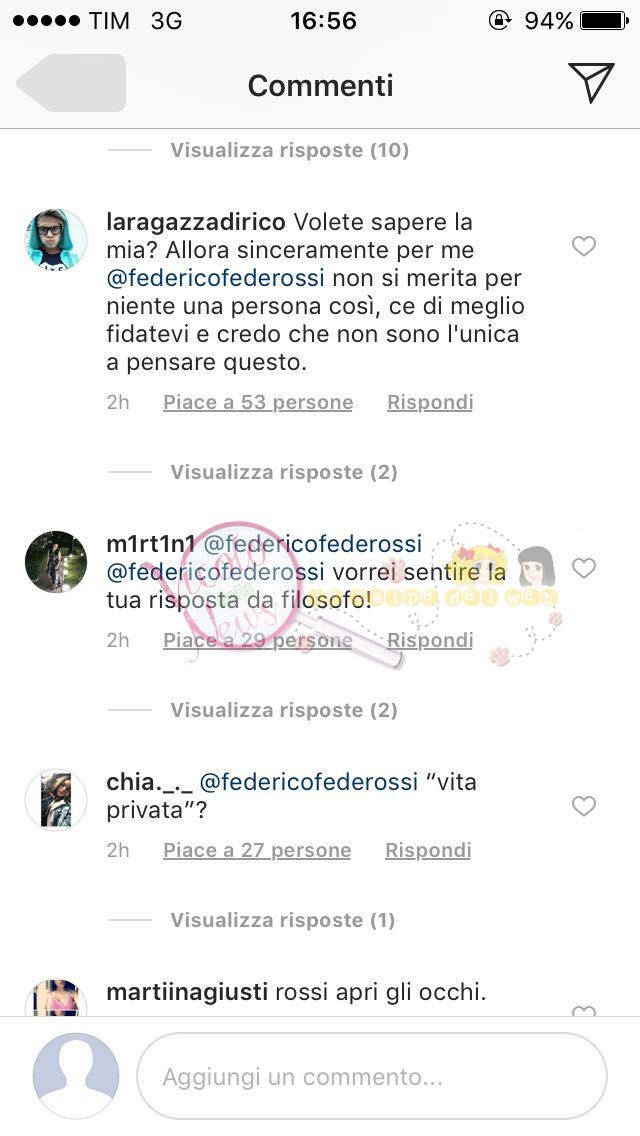Screen dimensions: 640x1136
Task: Go back using the header arrow
Action: pos(71,83)
